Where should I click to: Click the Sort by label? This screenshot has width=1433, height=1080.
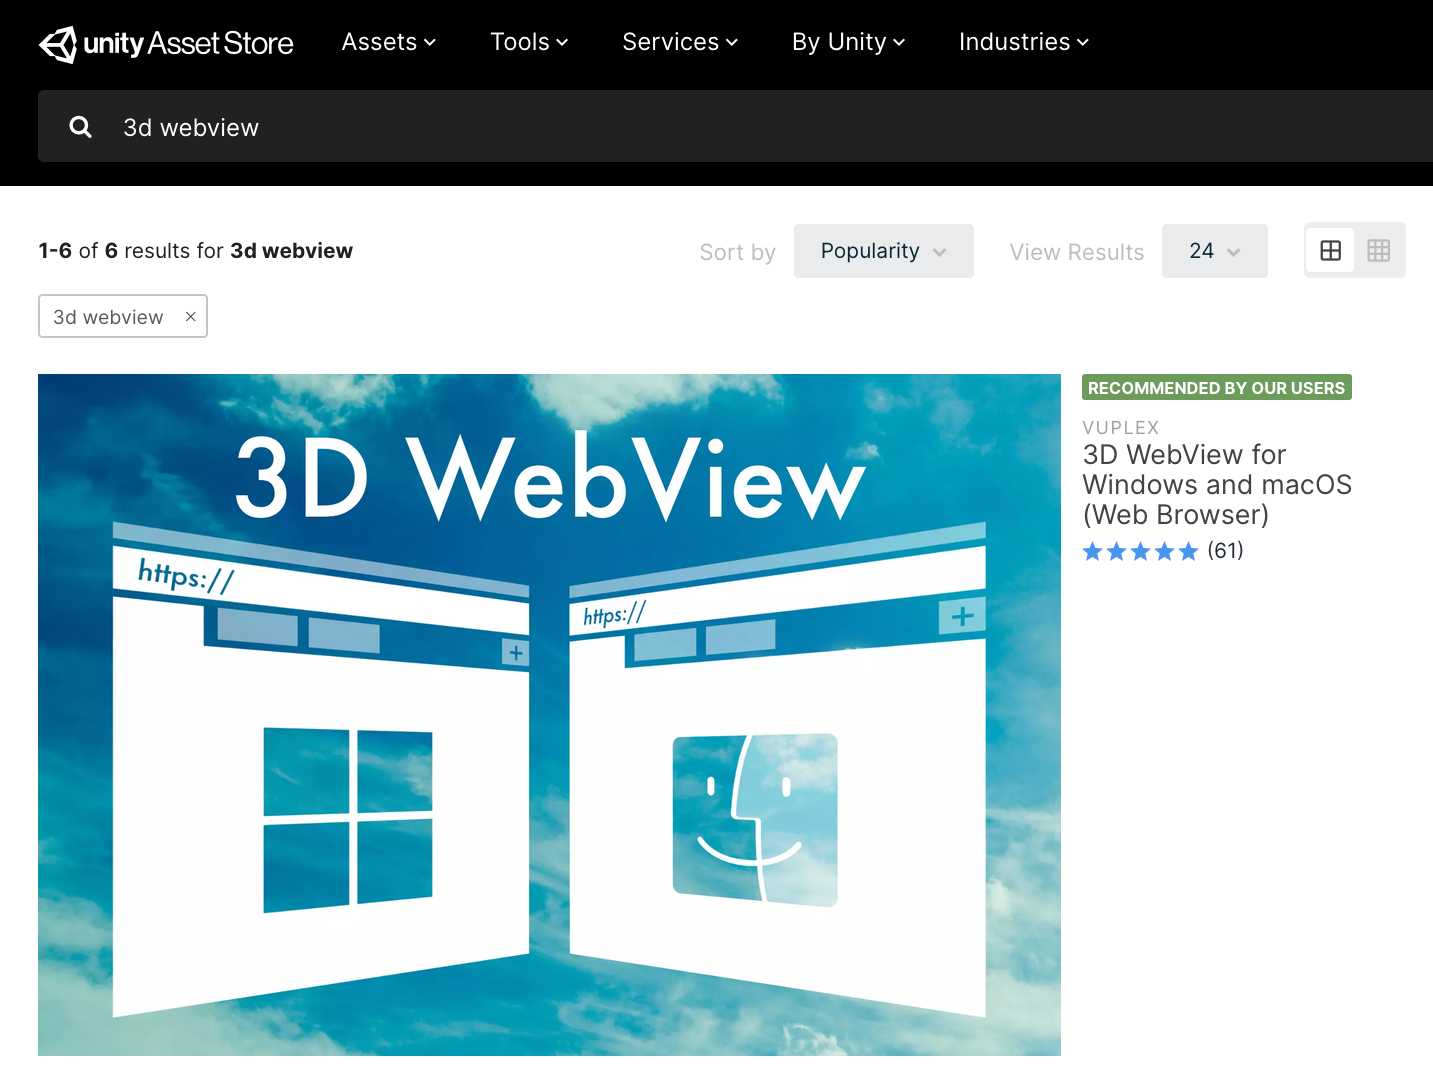(738, 252)
